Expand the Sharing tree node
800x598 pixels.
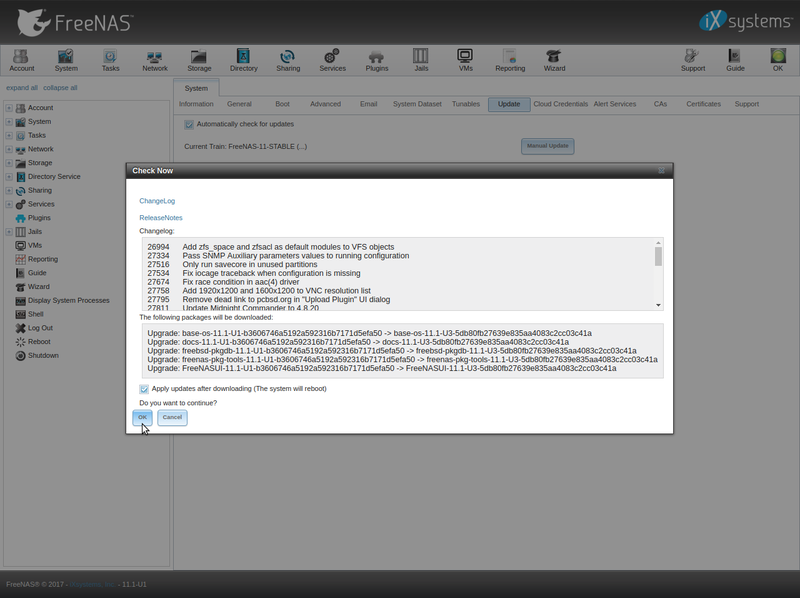click(9, 190)
